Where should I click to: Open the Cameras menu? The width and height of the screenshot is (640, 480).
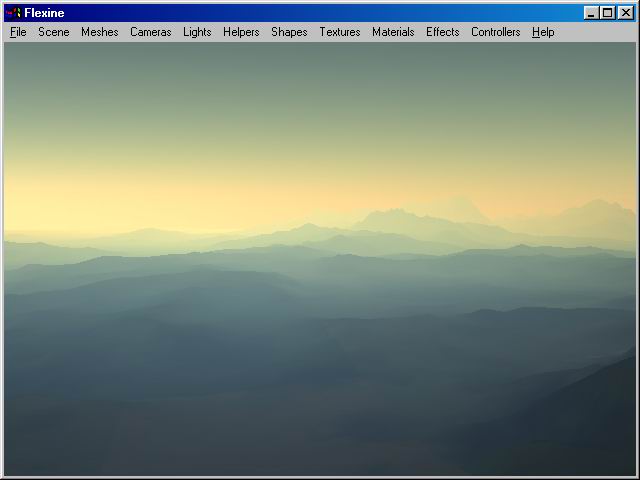tap(151, 32)
